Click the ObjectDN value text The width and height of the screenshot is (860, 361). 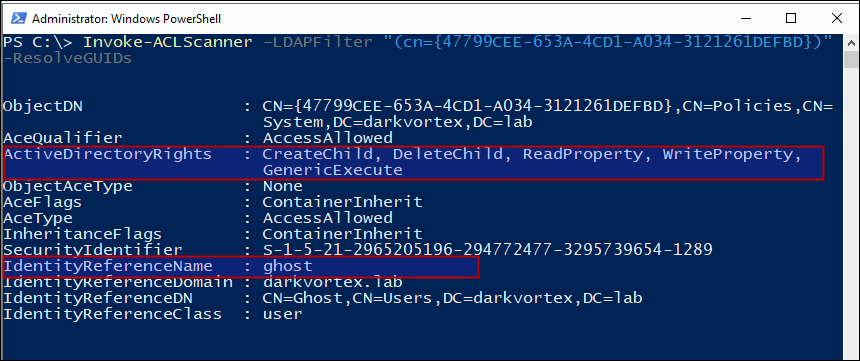click(548, 115)
